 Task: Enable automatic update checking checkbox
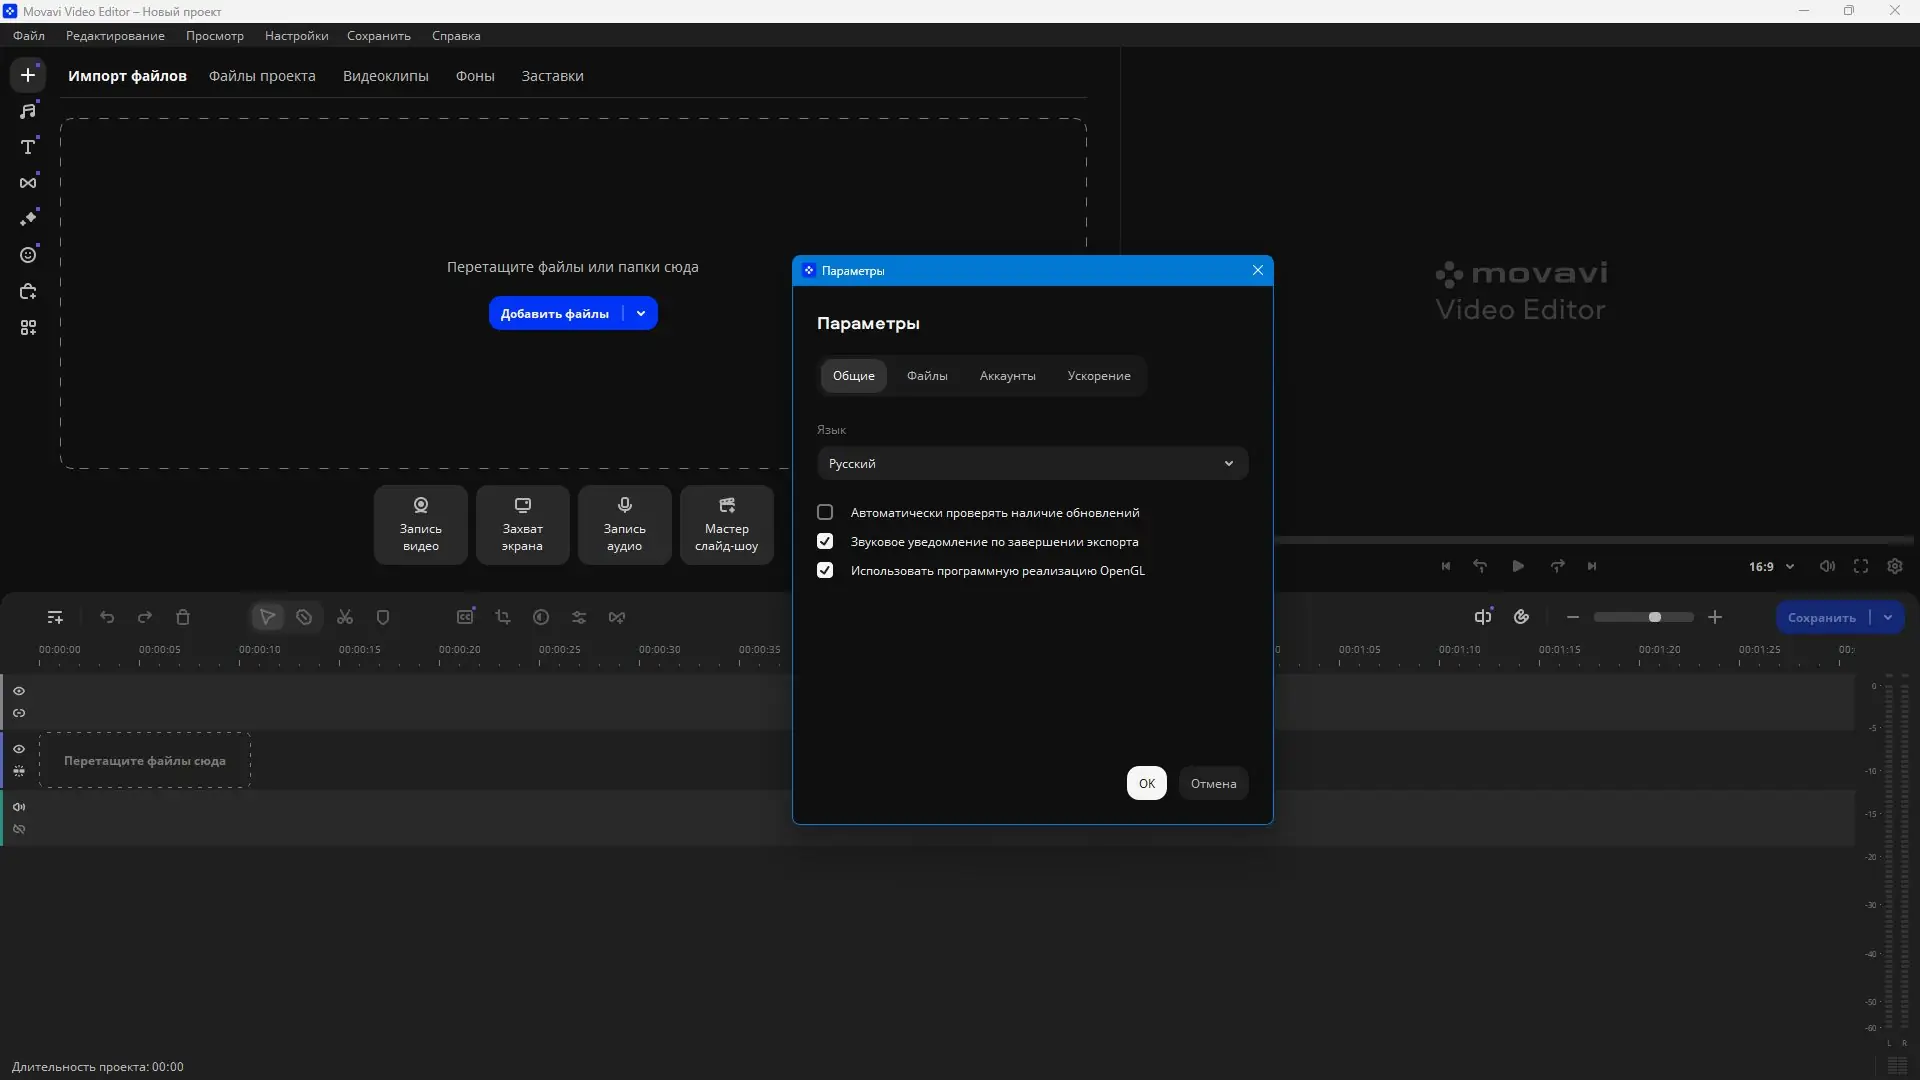[825, 513]
